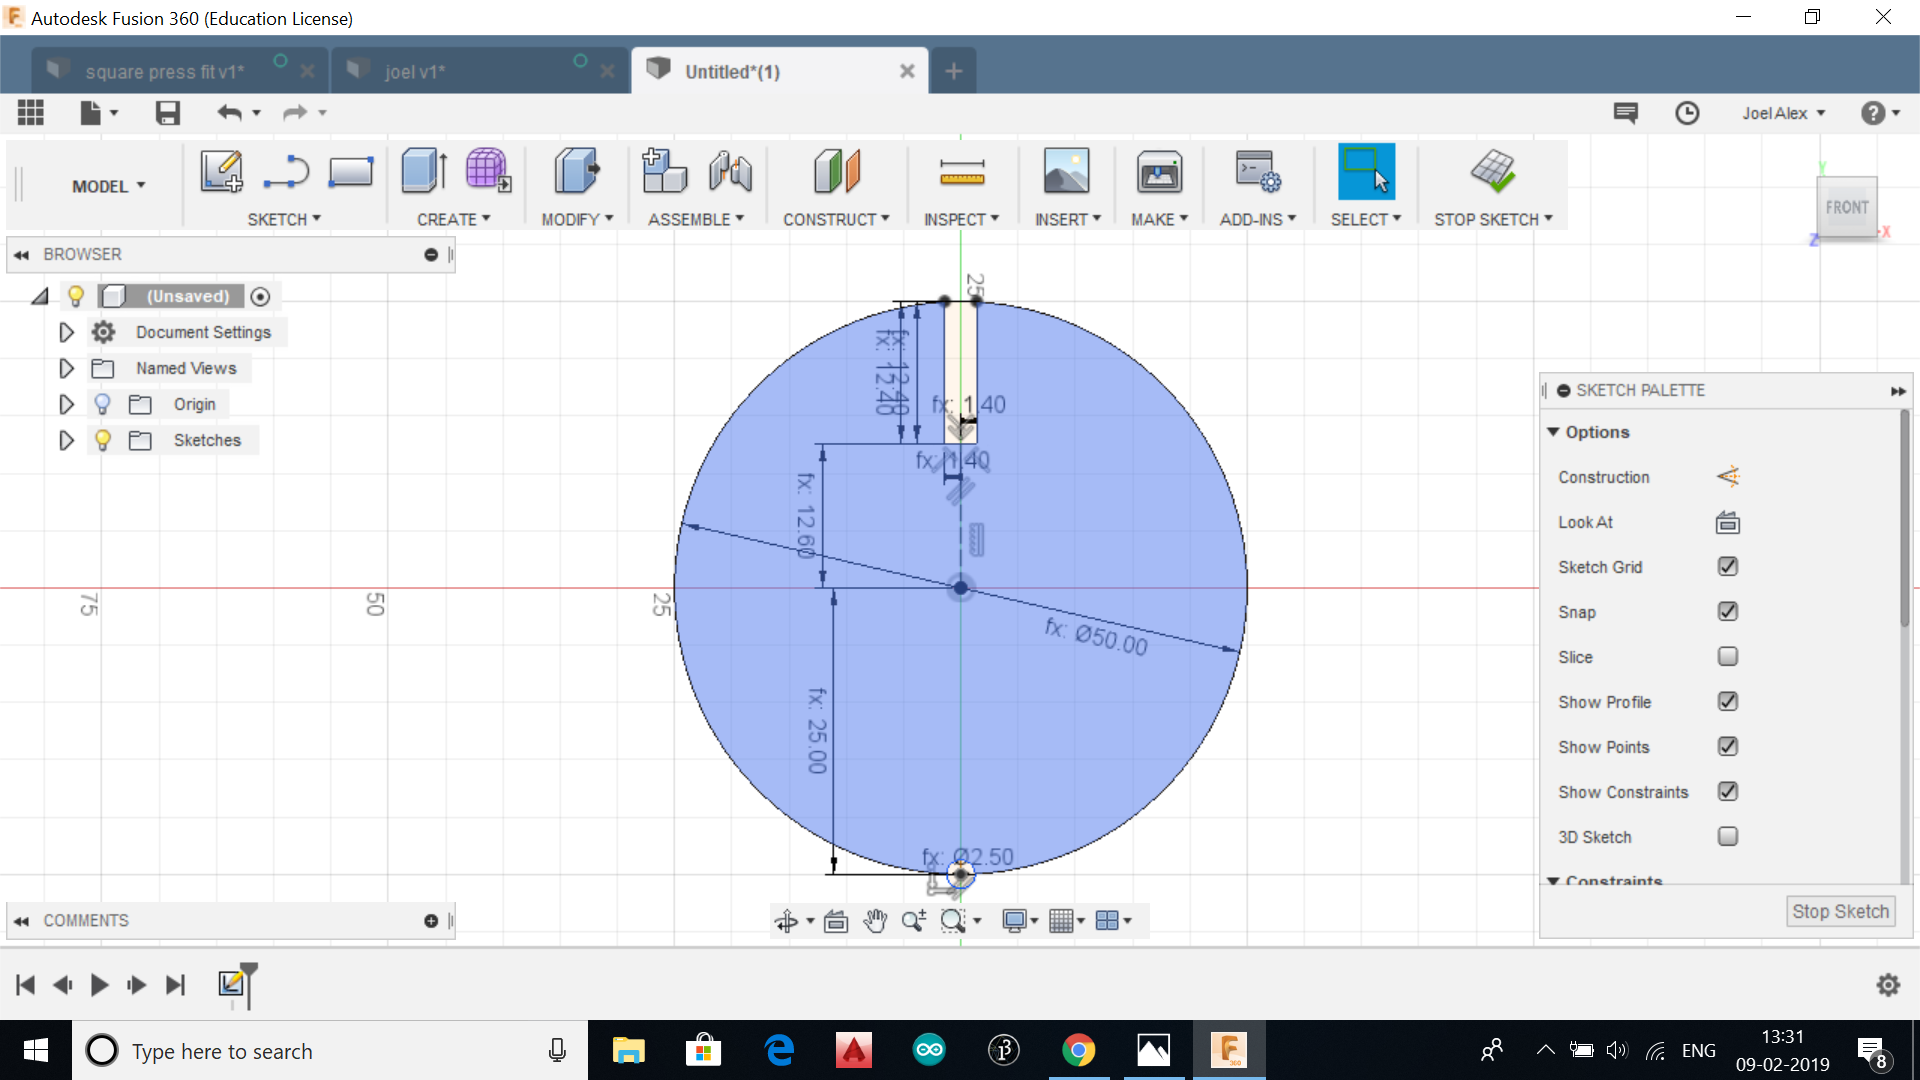Click the Create Sketch icon
The width and height of the screenshot is (1920, 1080).
(x=221, y=172)
